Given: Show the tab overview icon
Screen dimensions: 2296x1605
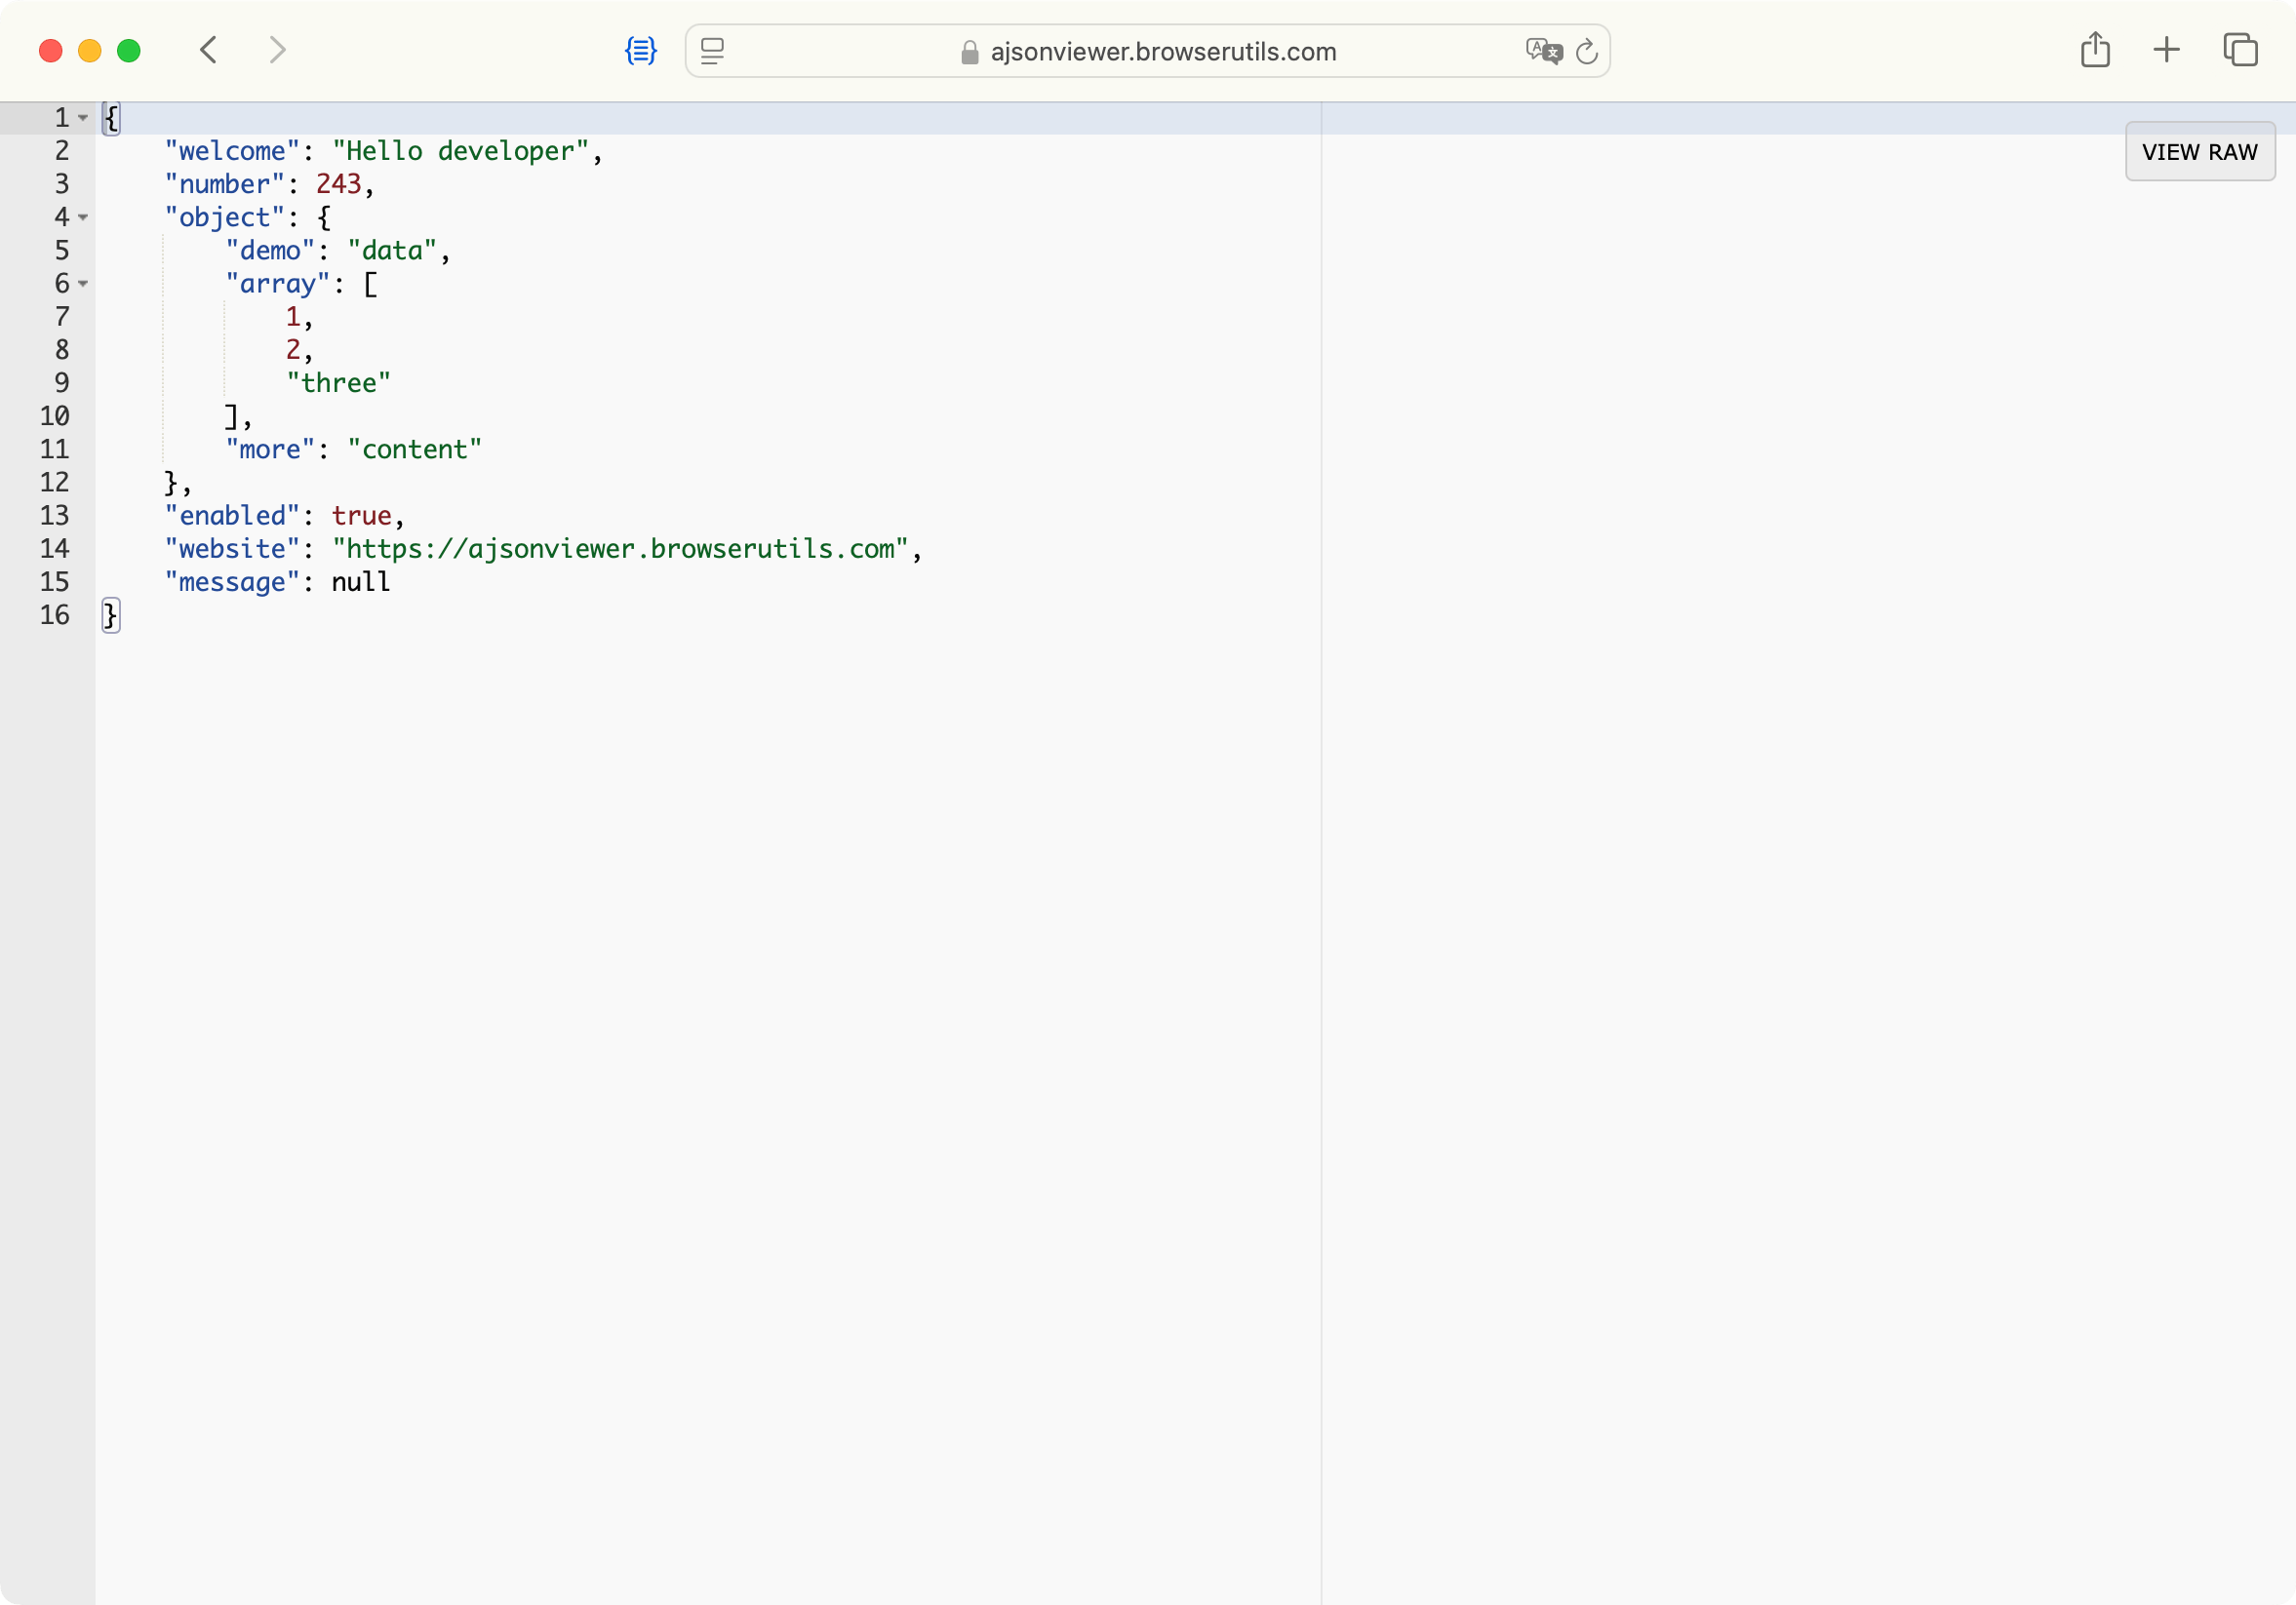Looking at the screenshot, I should [2240, 50].
